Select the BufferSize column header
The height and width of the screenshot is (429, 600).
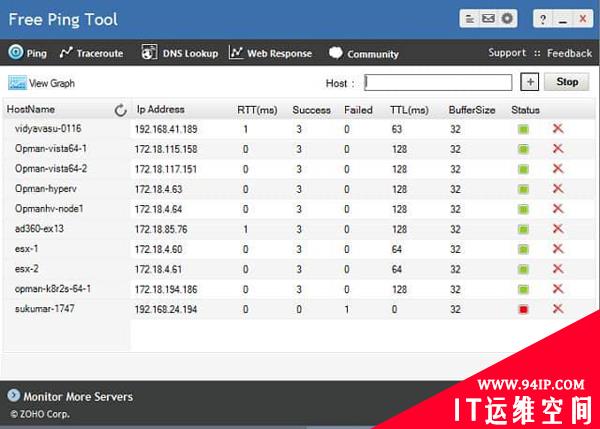tap(472, 110)
